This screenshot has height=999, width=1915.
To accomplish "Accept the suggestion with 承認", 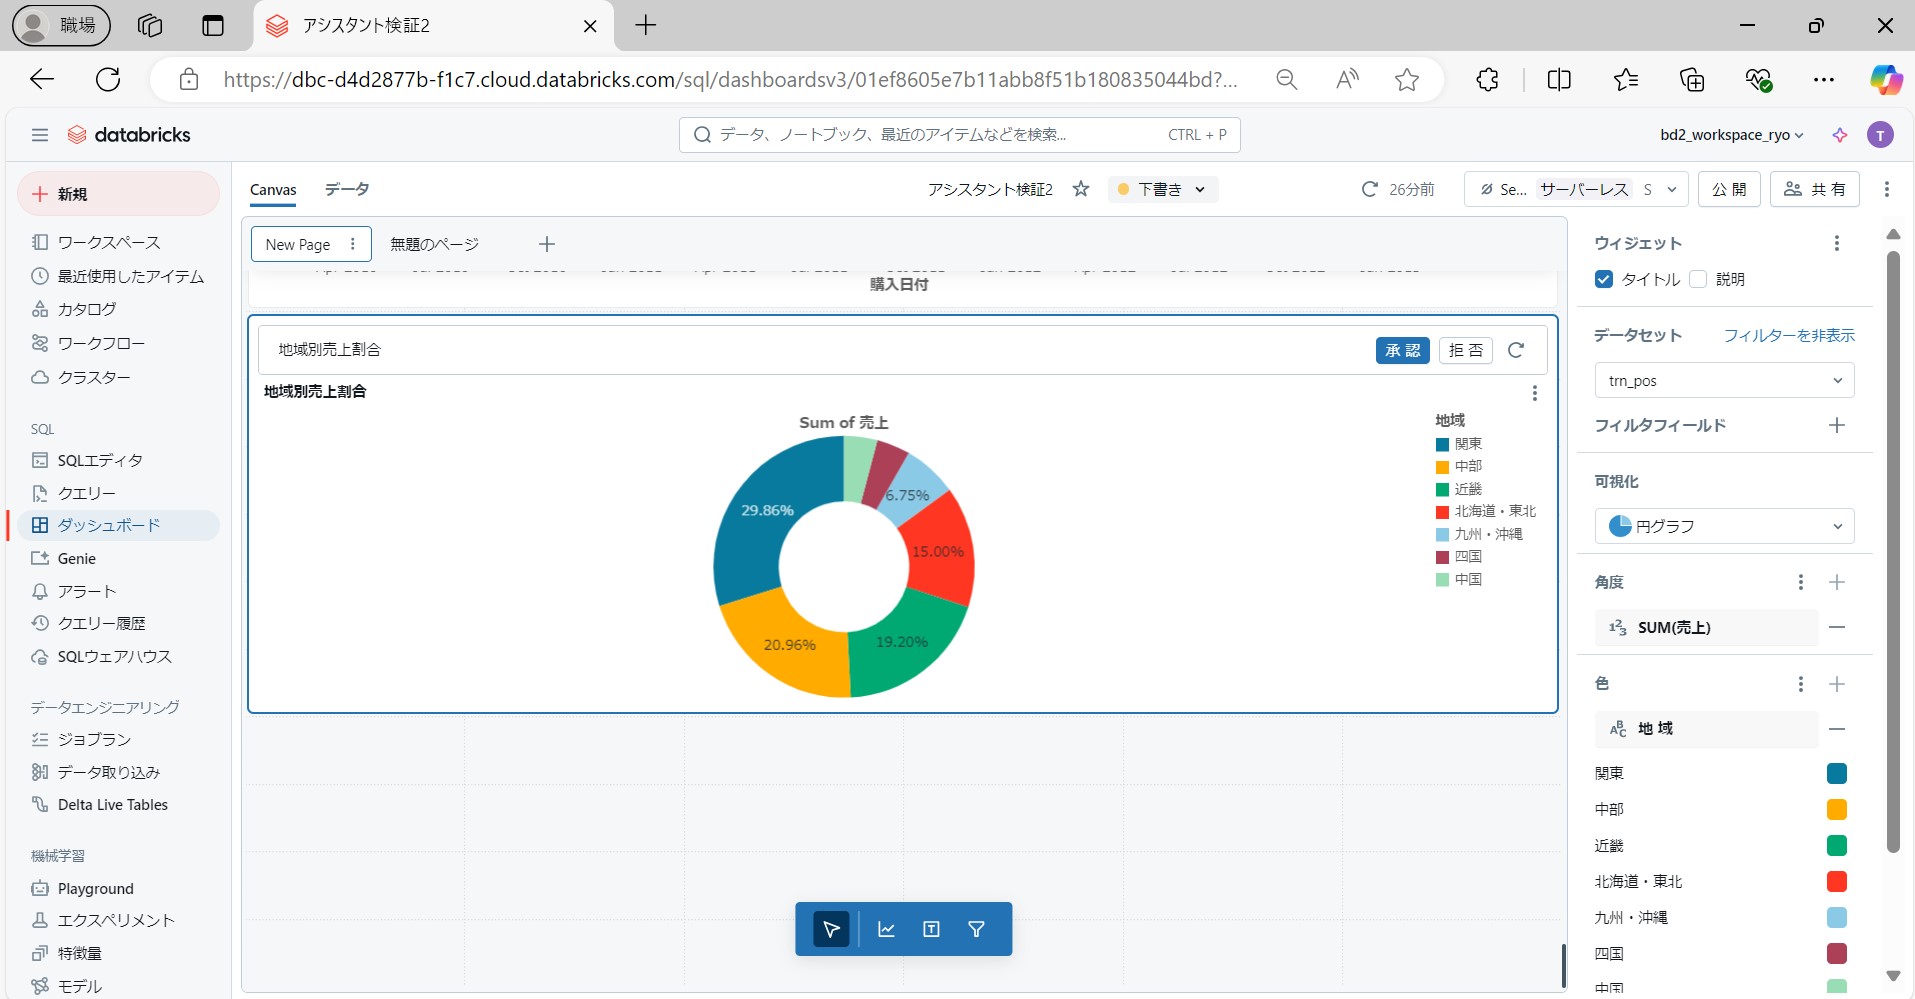I will (x=1402, y=350).
